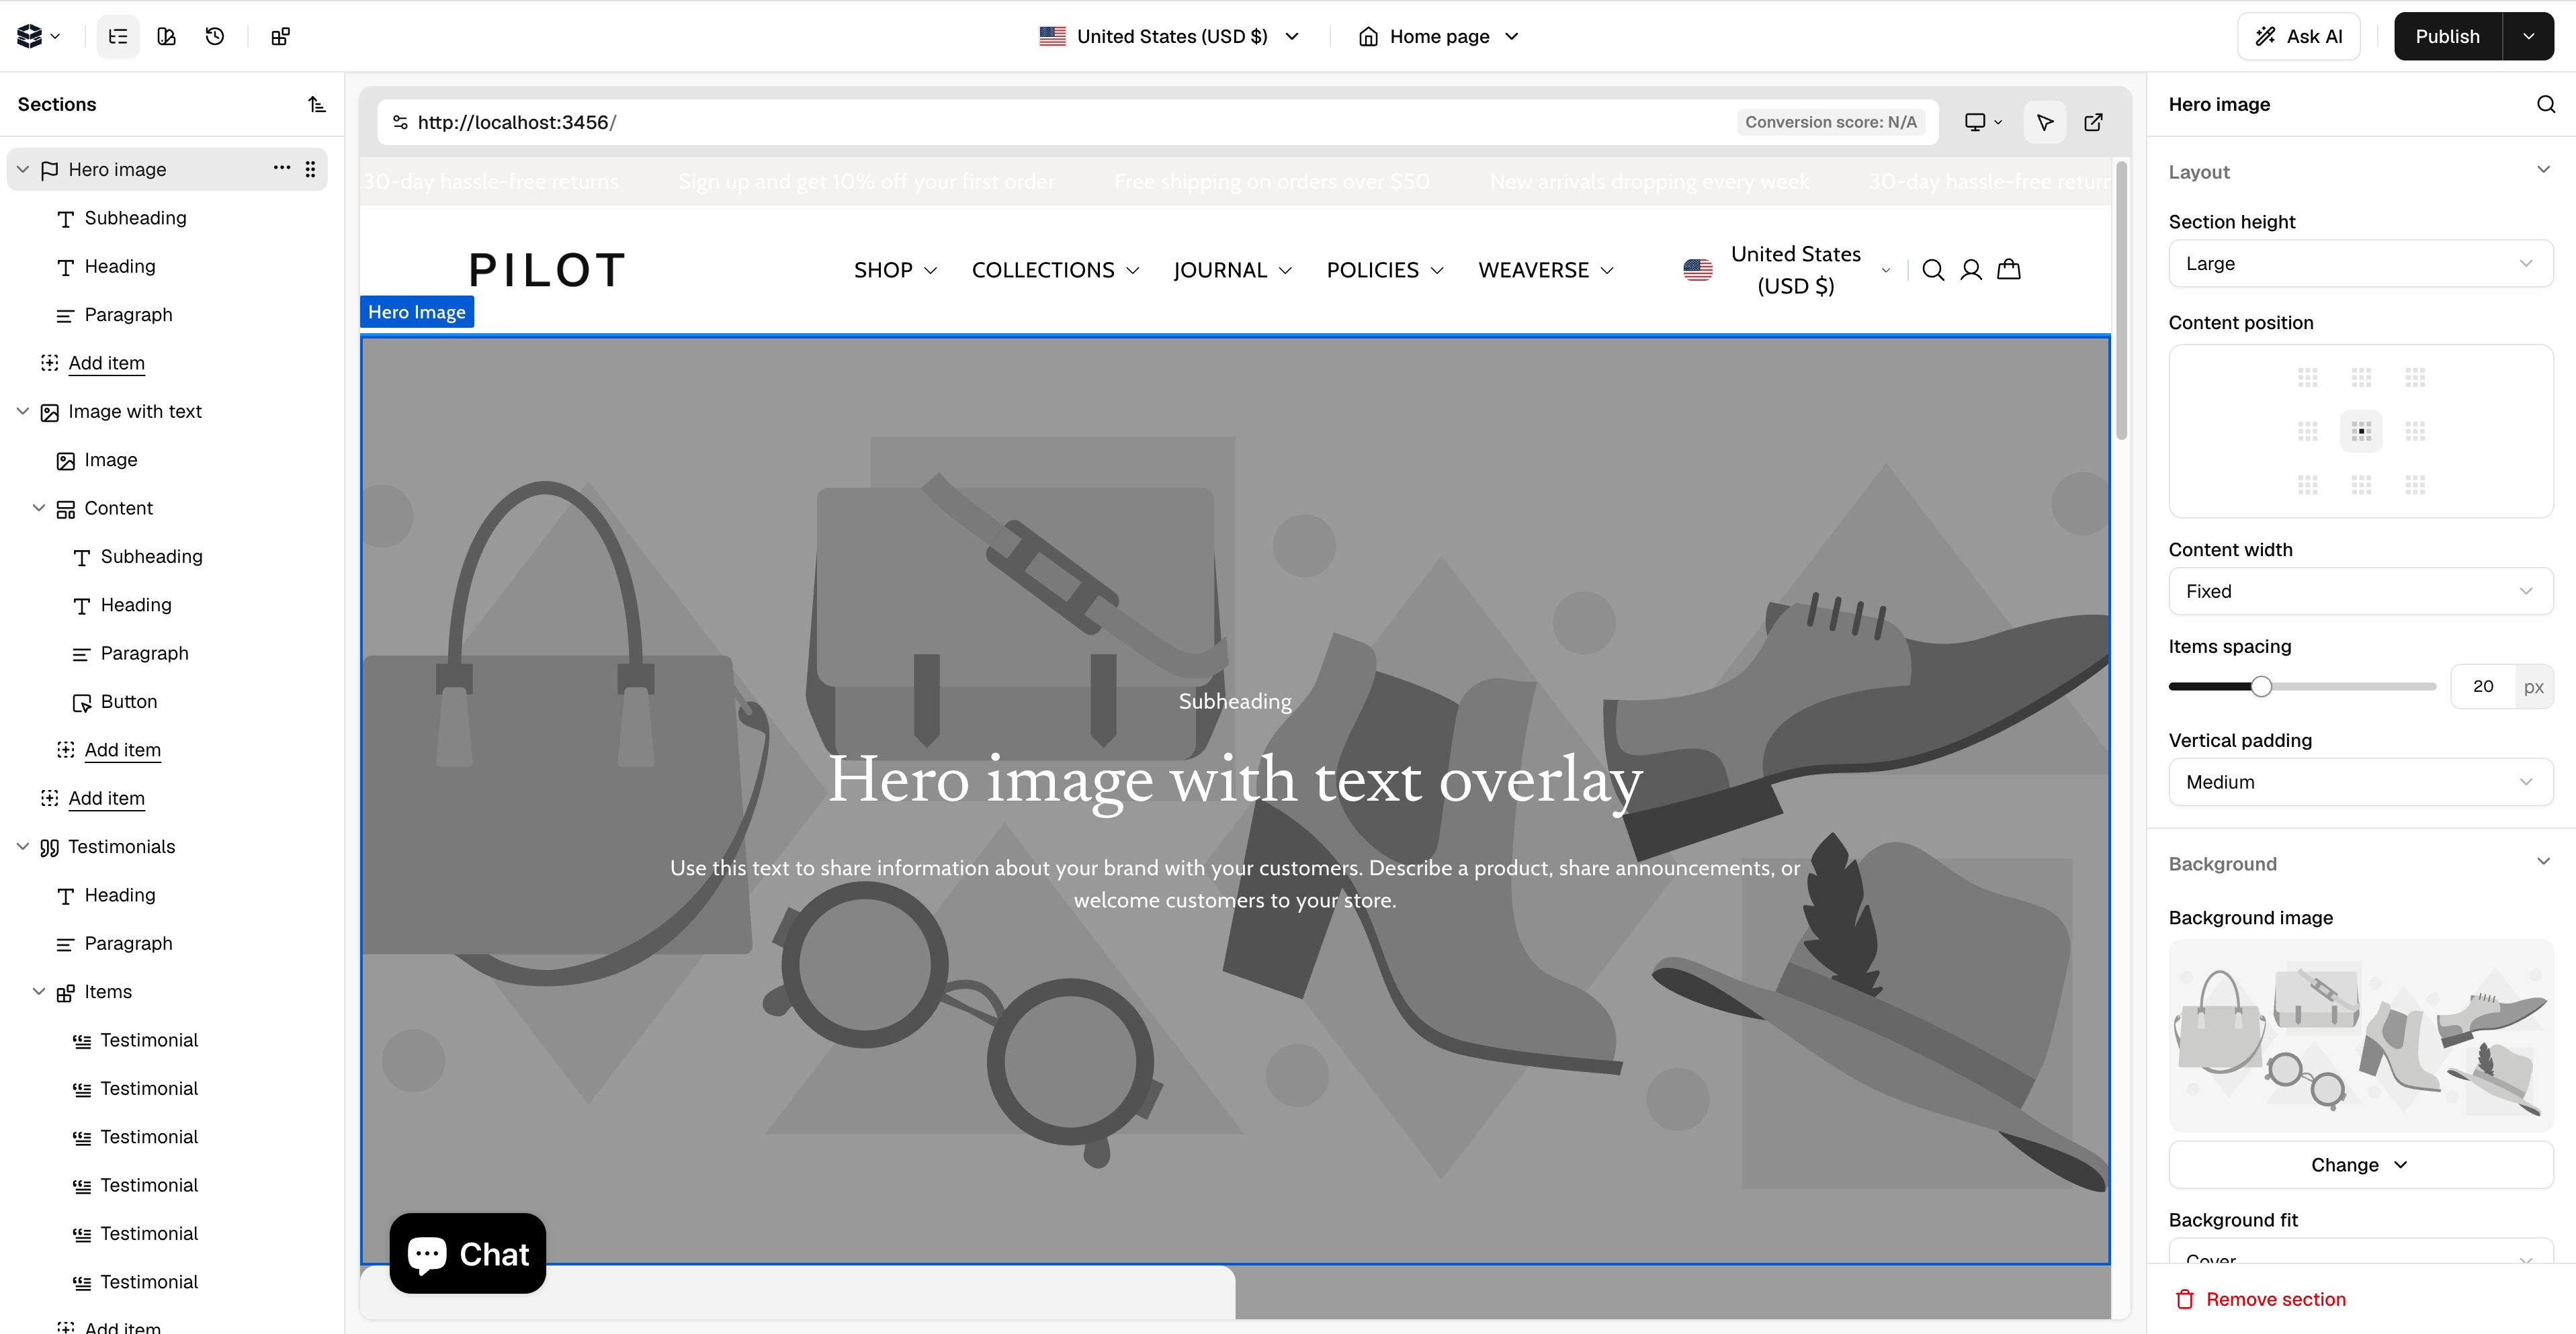Open the Weaverse logo menu
This screenshot has height=1334, width=2576.
pos(39,36)
